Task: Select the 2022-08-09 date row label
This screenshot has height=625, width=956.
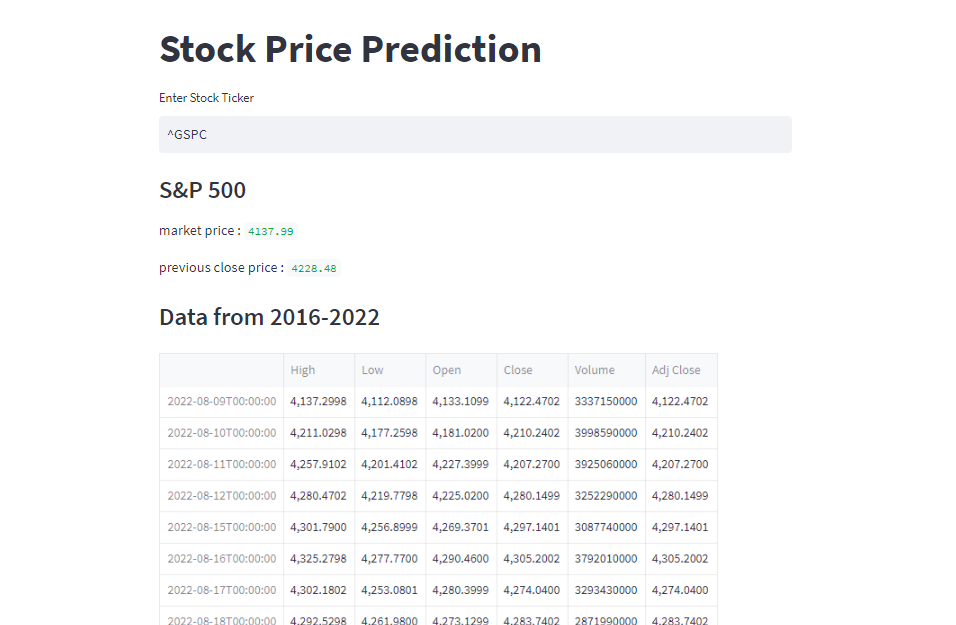Action: tap(220, 401)
